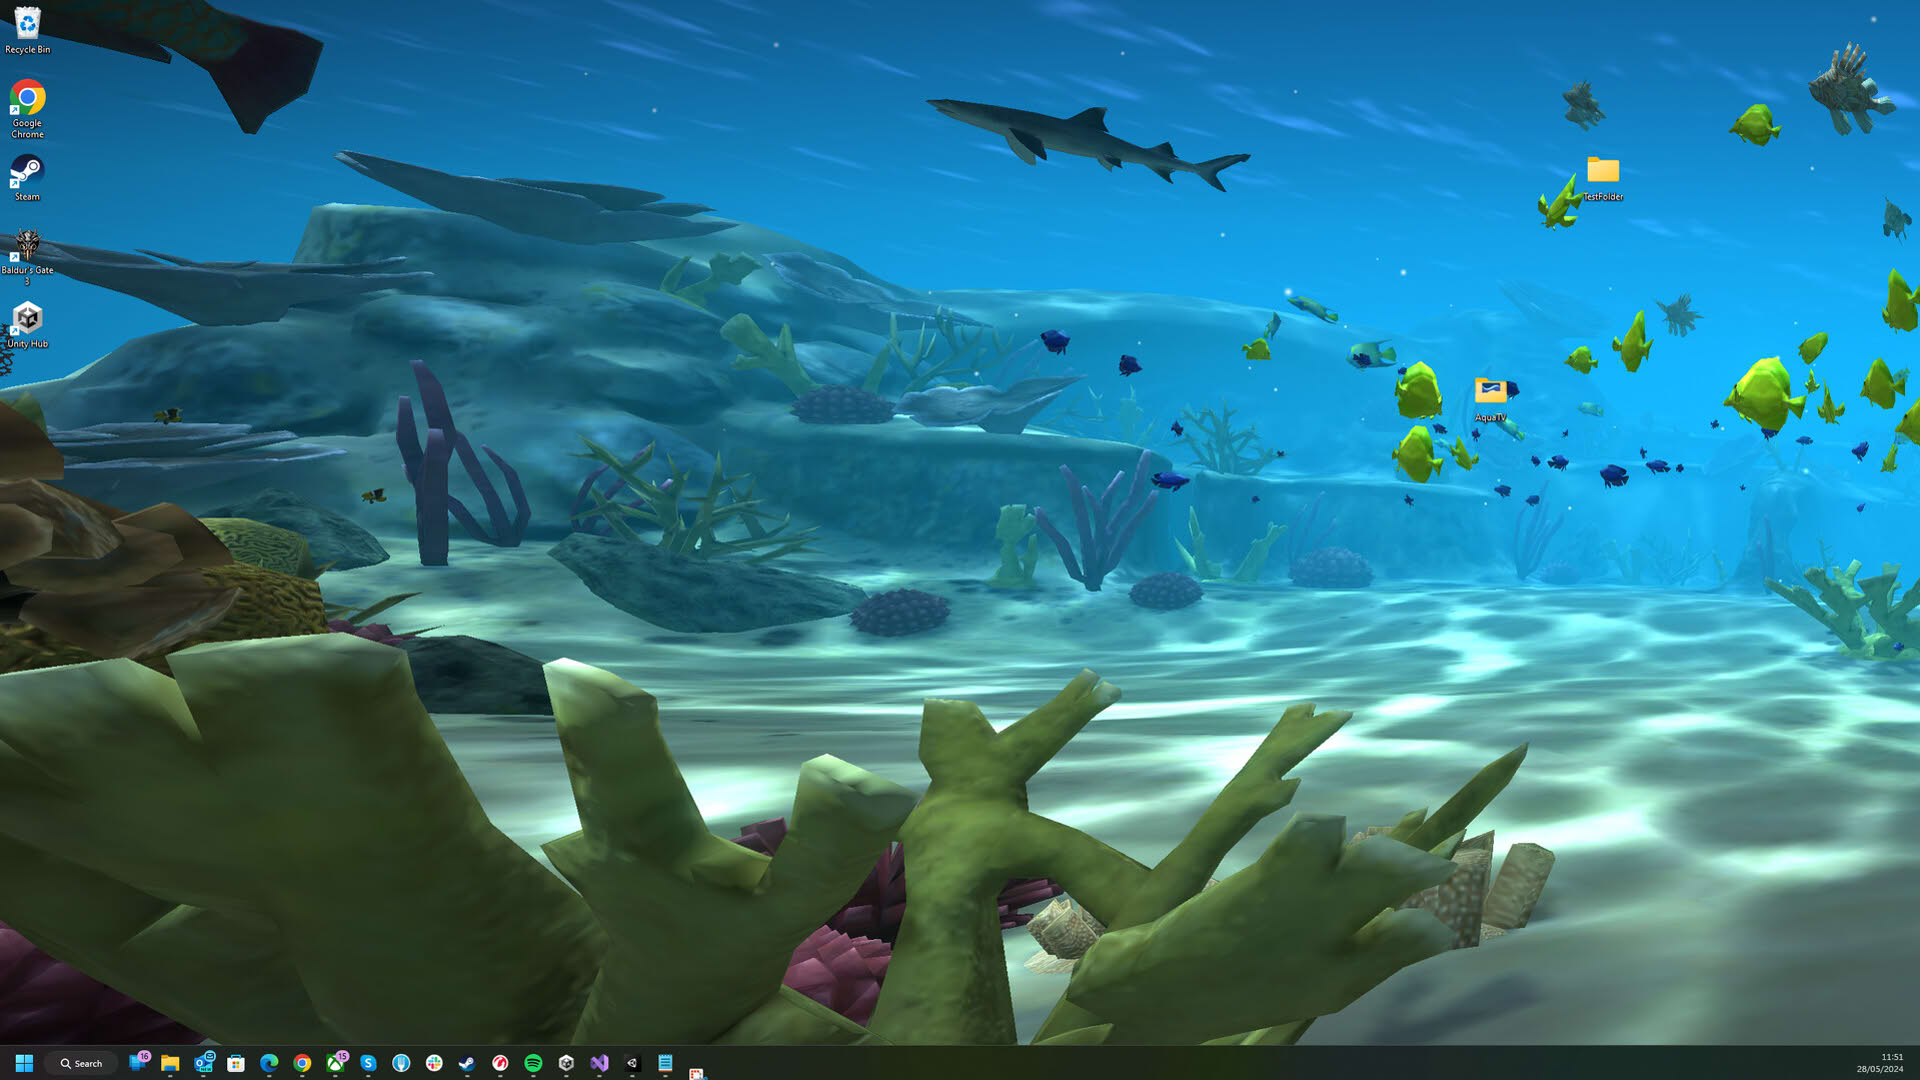The height and width of the screenshot is (1080, 1920).
Task: Click the taskbar Search box
Action: click(x=81, y=1063)
